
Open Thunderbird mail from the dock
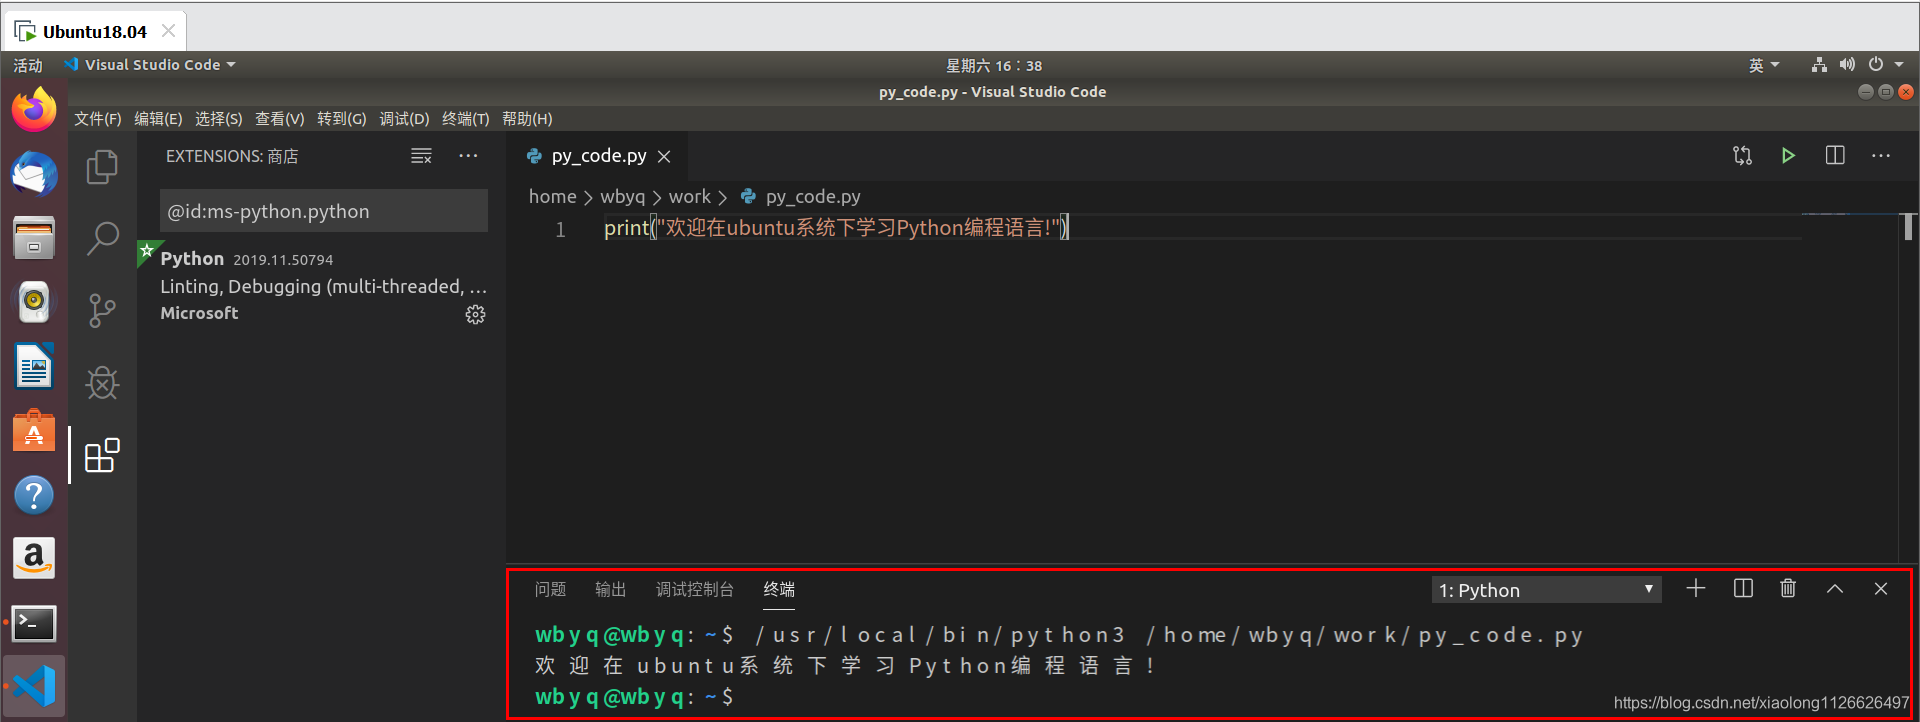(34, 174)
